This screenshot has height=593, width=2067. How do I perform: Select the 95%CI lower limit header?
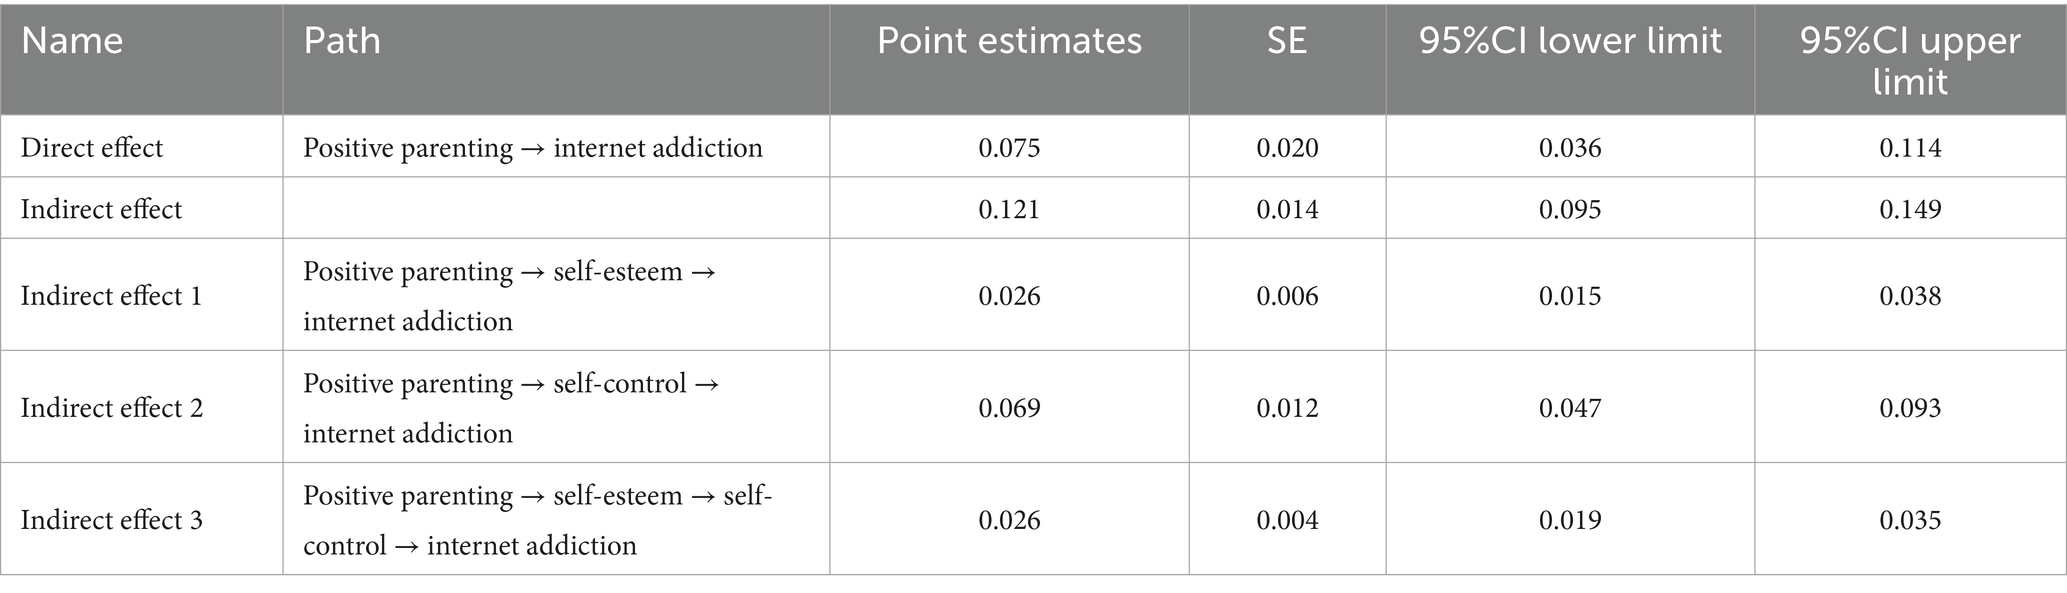pyautogui.click(x=1570, y=41)
